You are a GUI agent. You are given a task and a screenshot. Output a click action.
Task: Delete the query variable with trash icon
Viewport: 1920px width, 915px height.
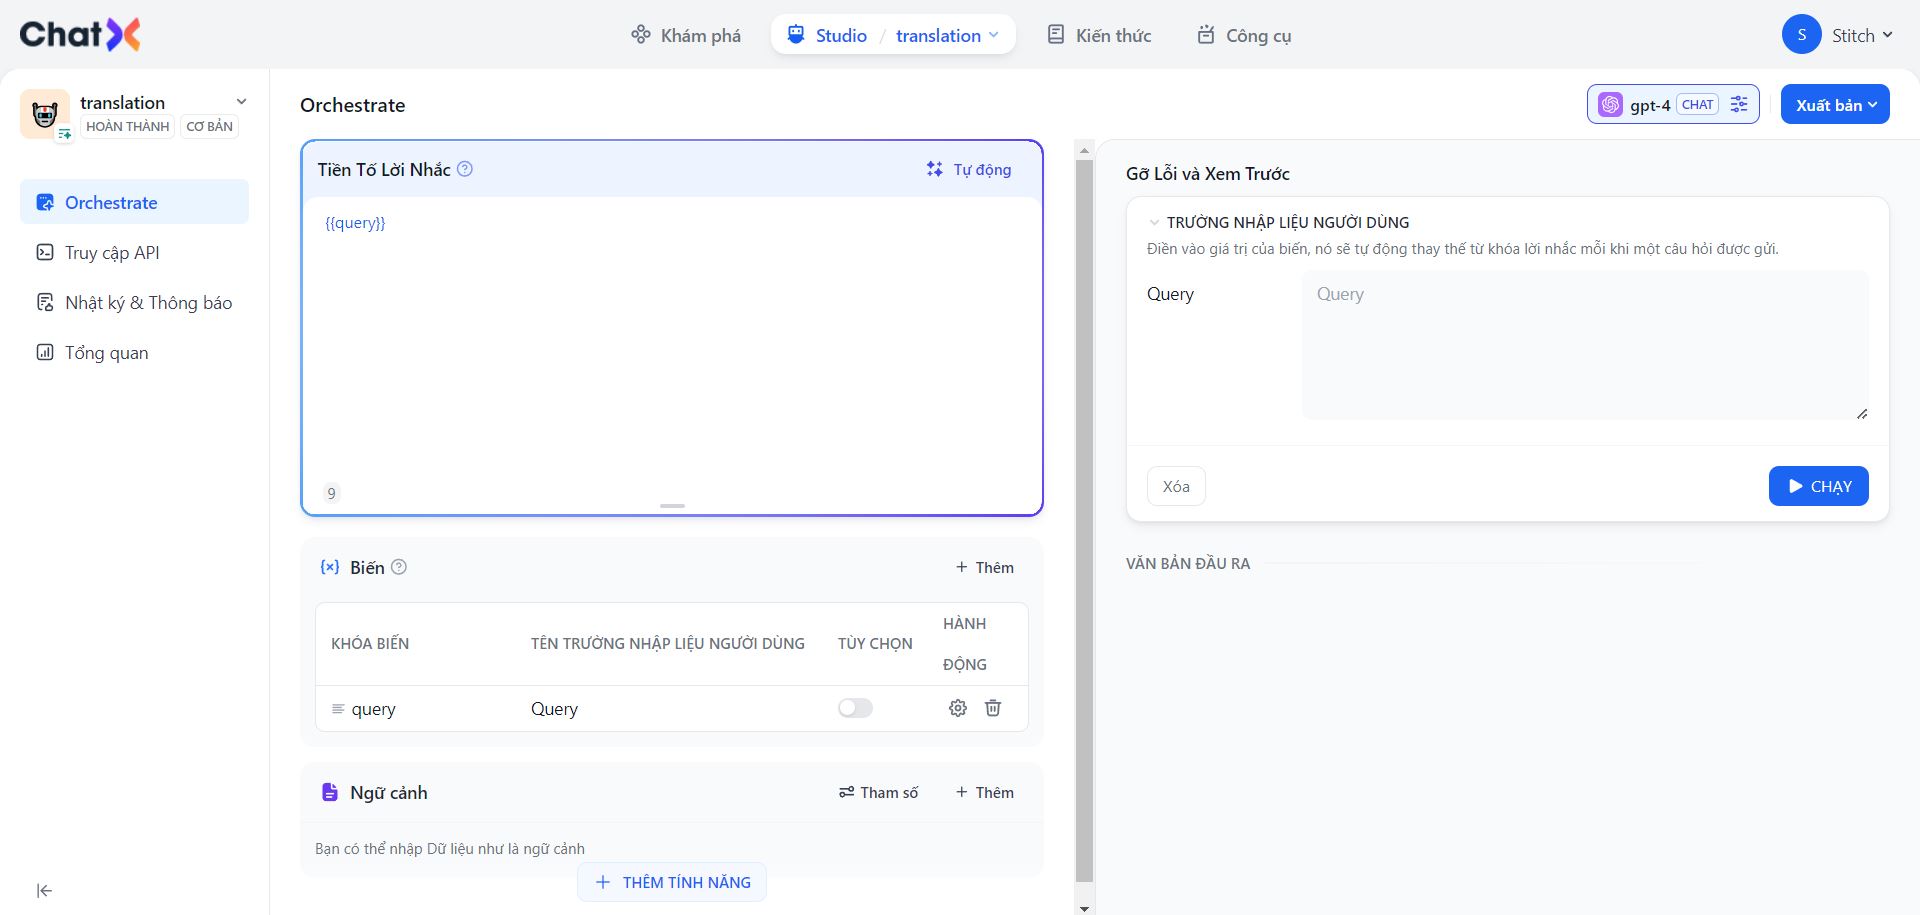pos(993,708)
